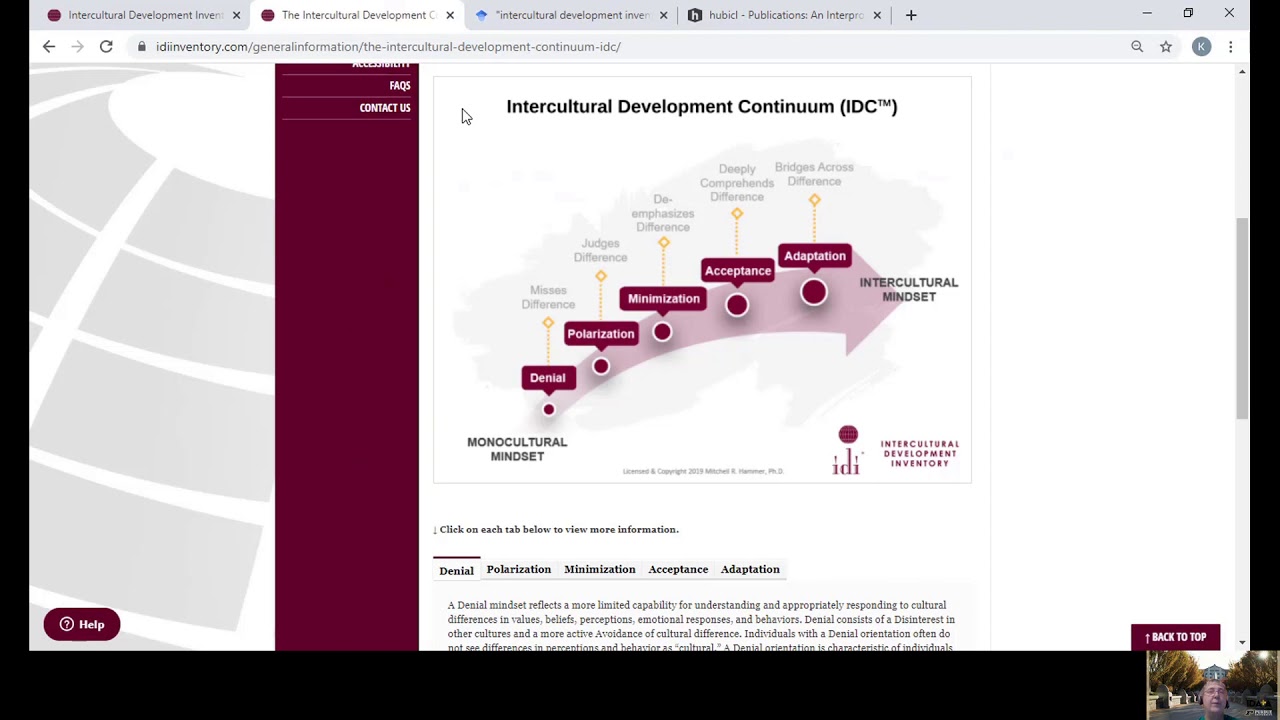Viewport: 1280px width, 720px height.
Task: Open a new browser tab
Action: [x=911, y=15]
